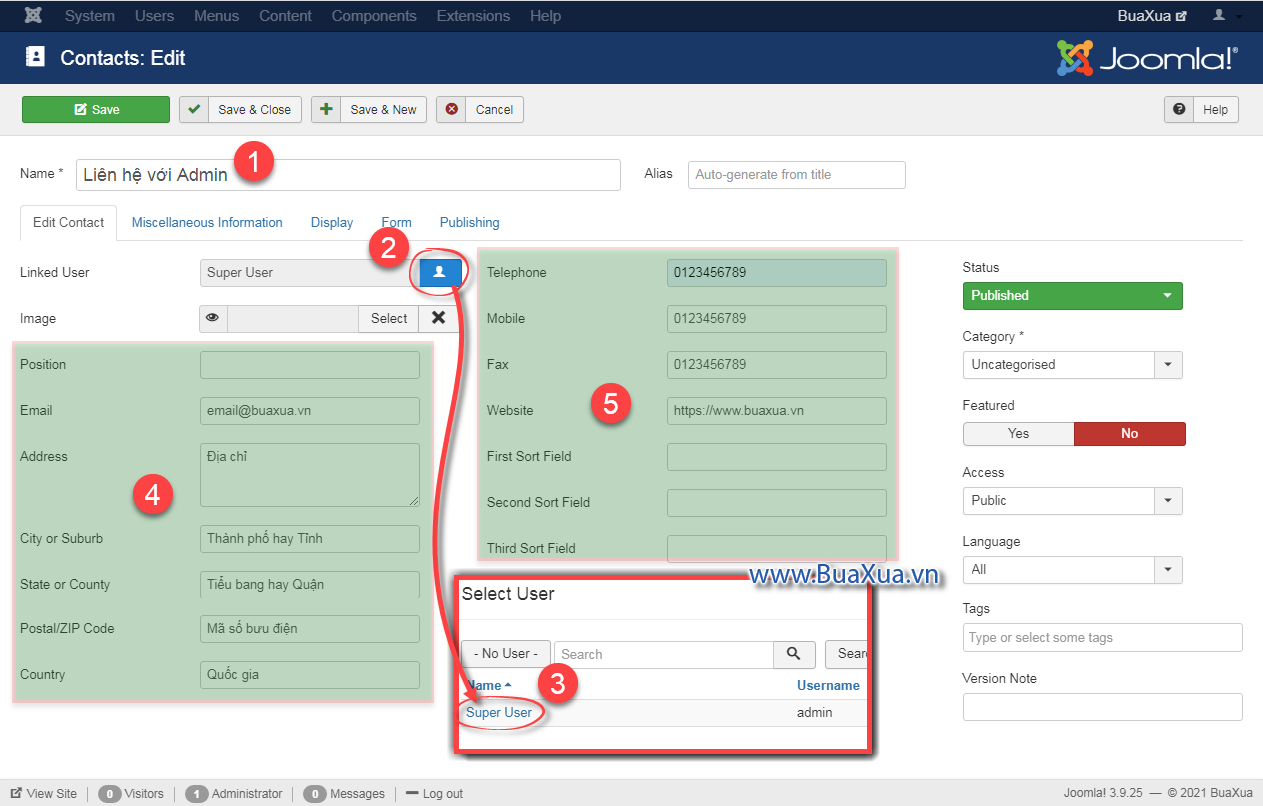The width and height of the screenshot is (1263, 806).
Task: Open the Language dropdown showing All
Action: 1072,570
